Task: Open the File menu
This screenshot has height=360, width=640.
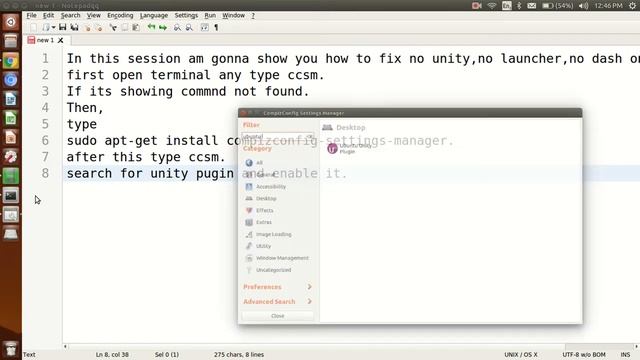Action: (x=31, y=15)
